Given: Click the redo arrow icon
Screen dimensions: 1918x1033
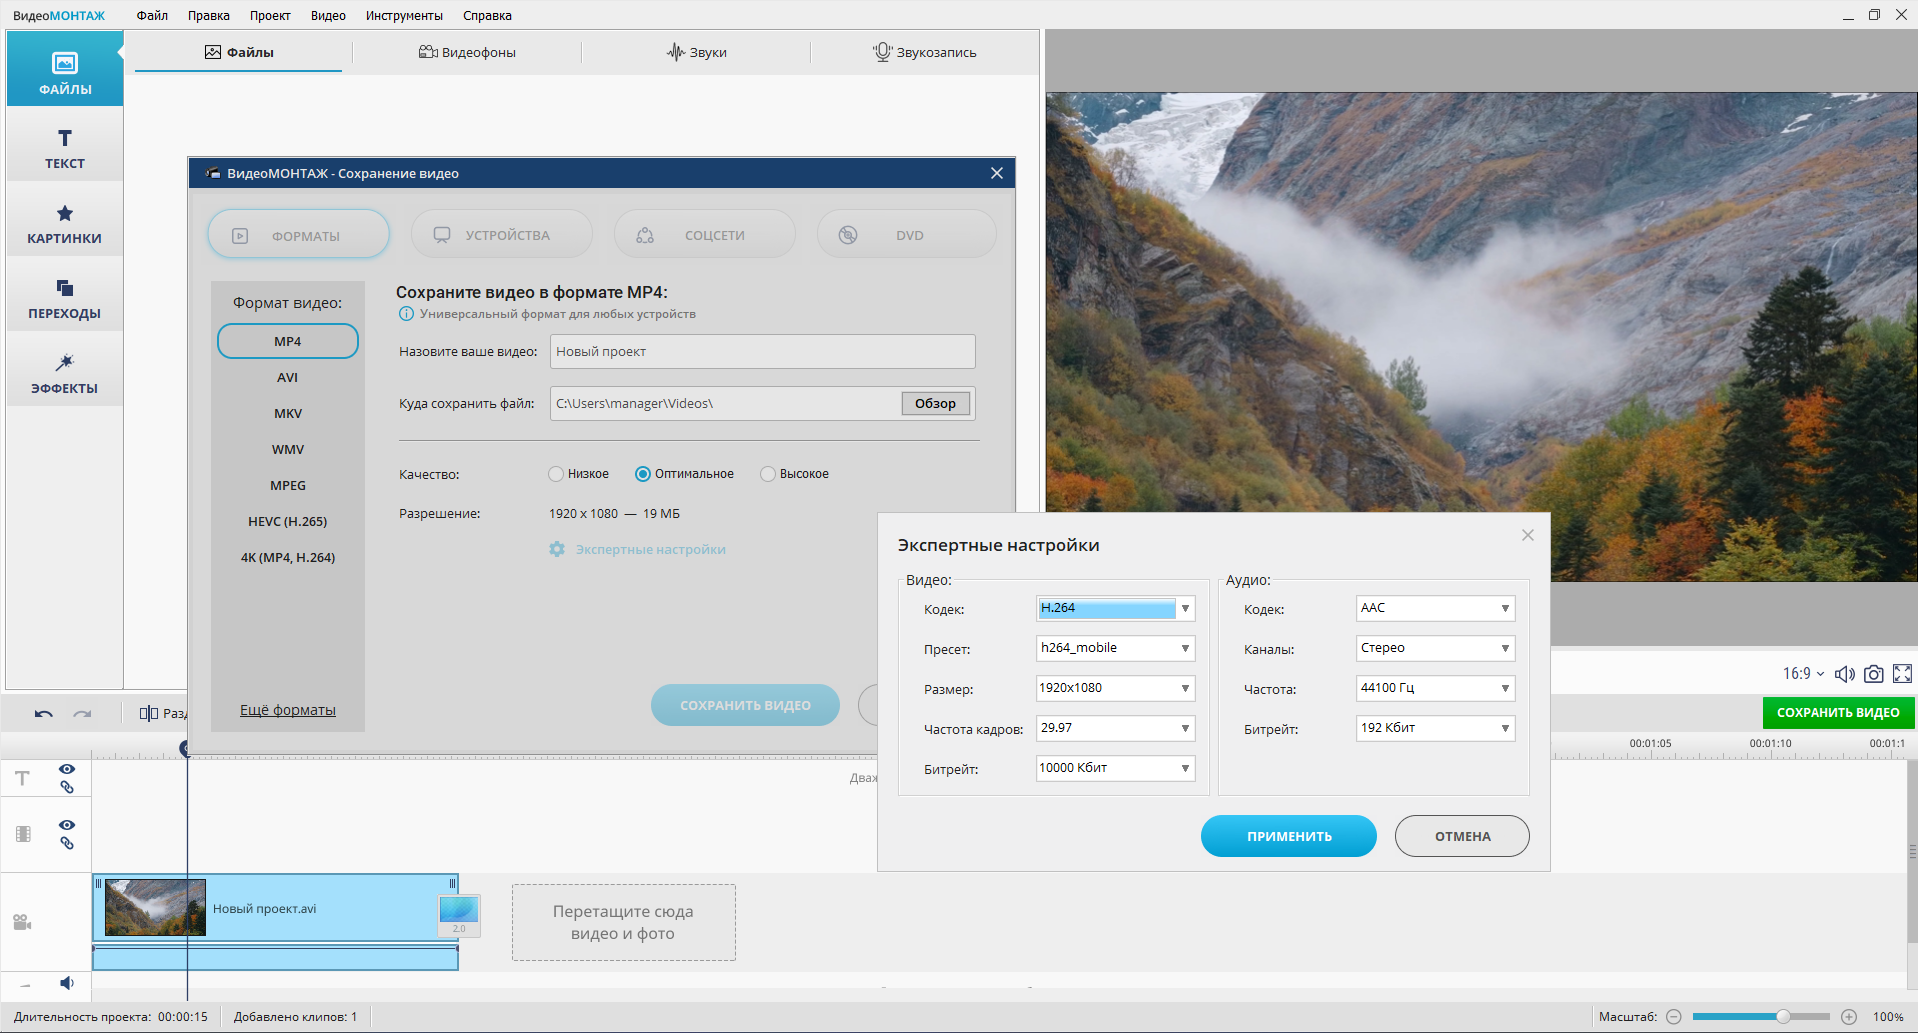Looking at the screenshot, I should pyautogui.click(x=82, y=713).
